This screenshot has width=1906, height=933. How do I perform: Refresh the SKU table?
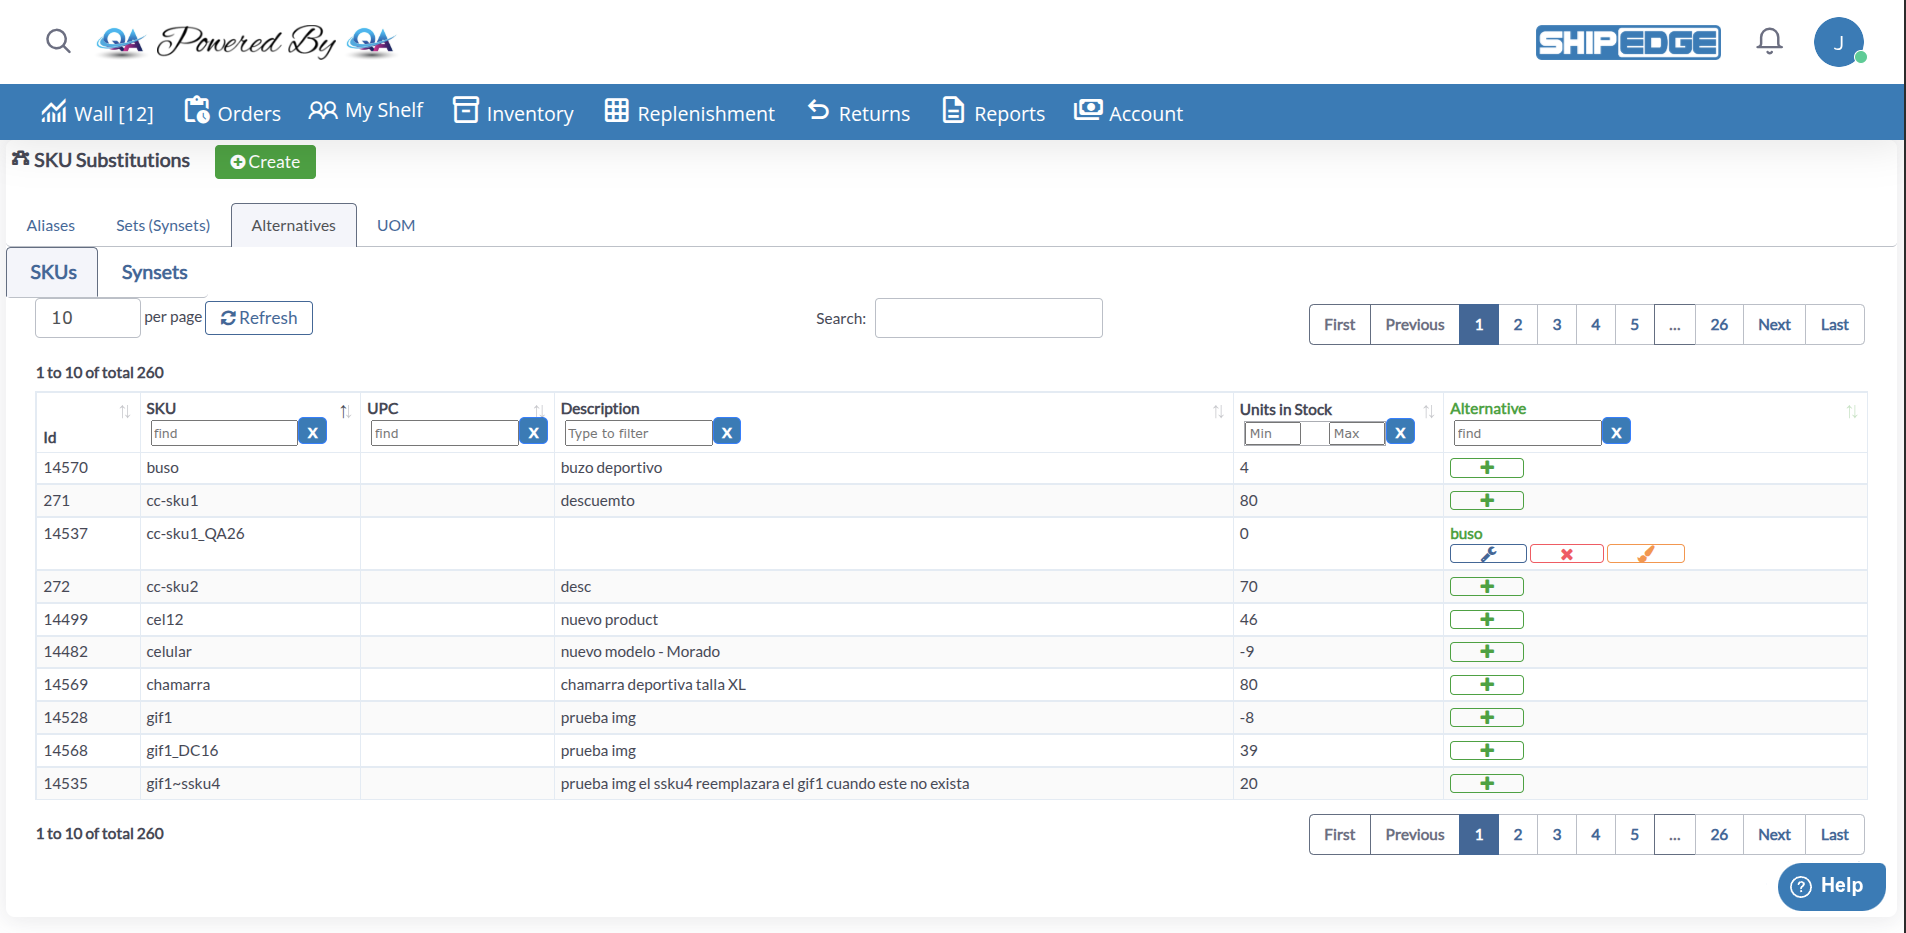coord(259,318)
